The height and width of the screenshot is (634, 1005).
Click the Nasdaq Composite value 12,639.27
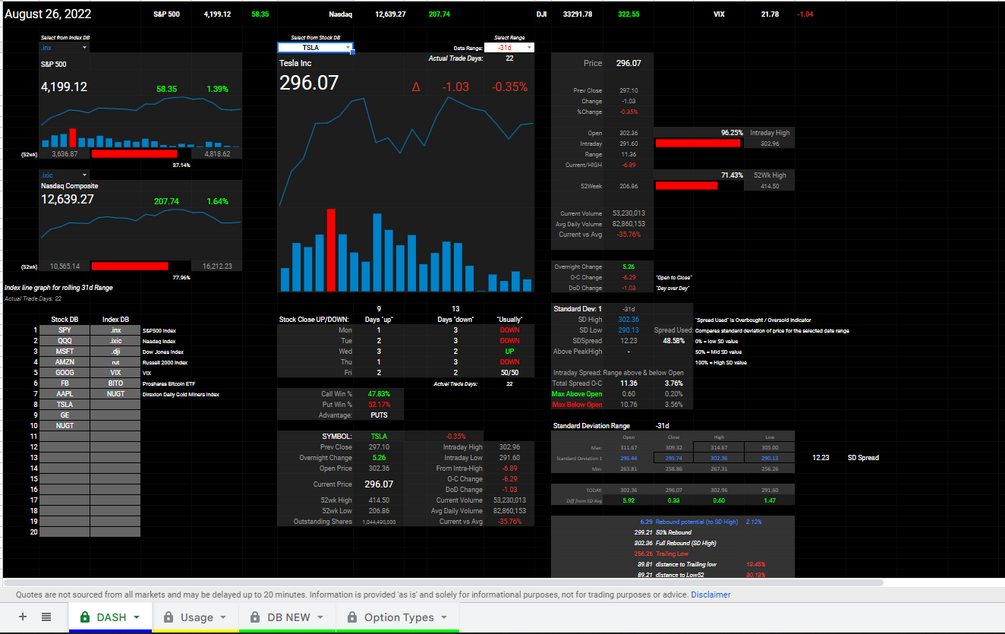[67, 199]
